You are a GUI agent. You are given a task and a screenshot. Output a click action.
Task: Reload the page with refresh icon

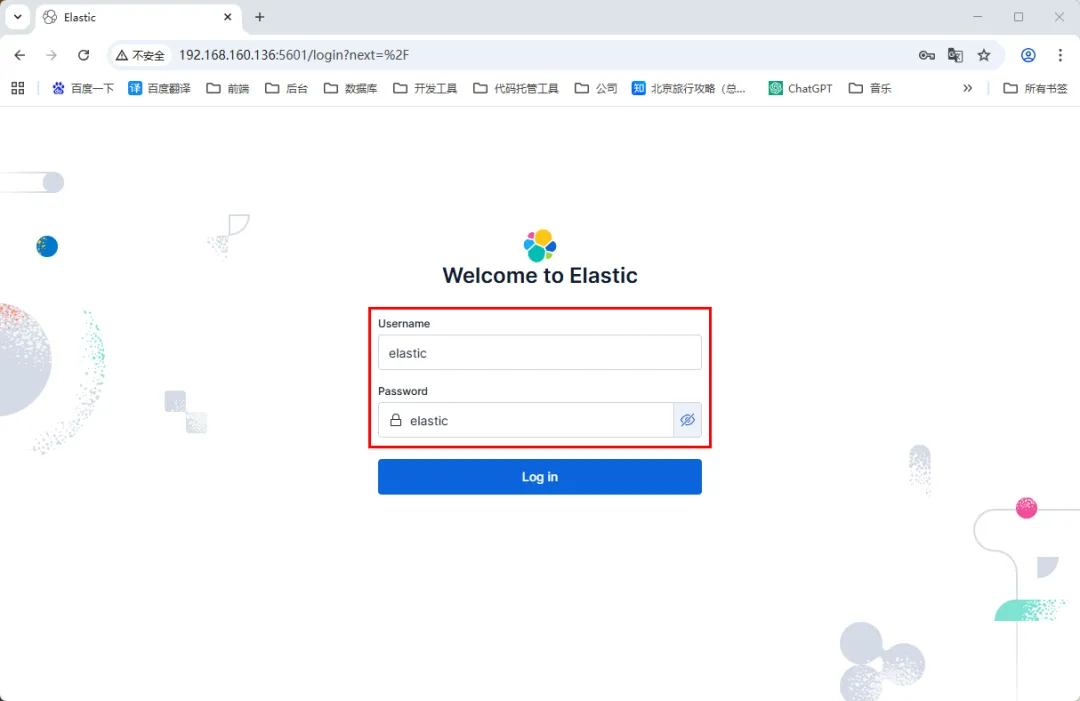(x=83, y=55)
